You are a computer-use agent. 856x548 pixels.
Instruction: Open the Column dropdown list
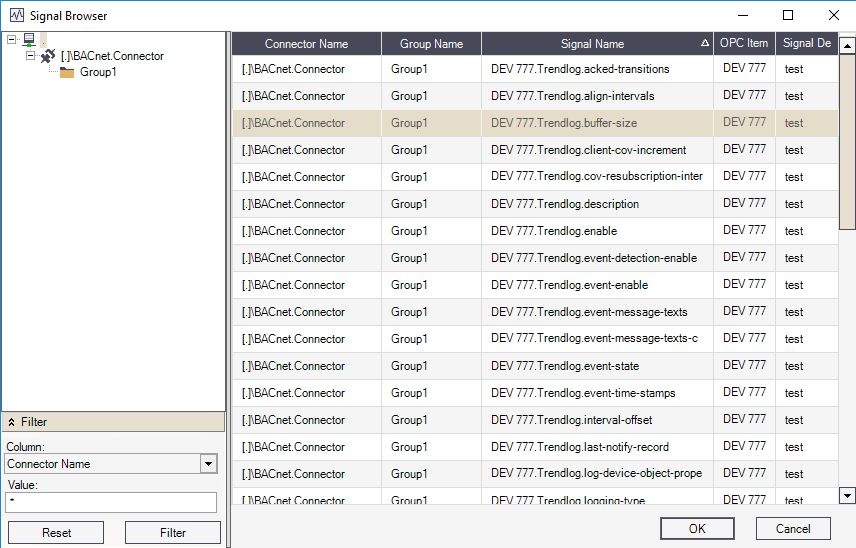coord(208,464)
